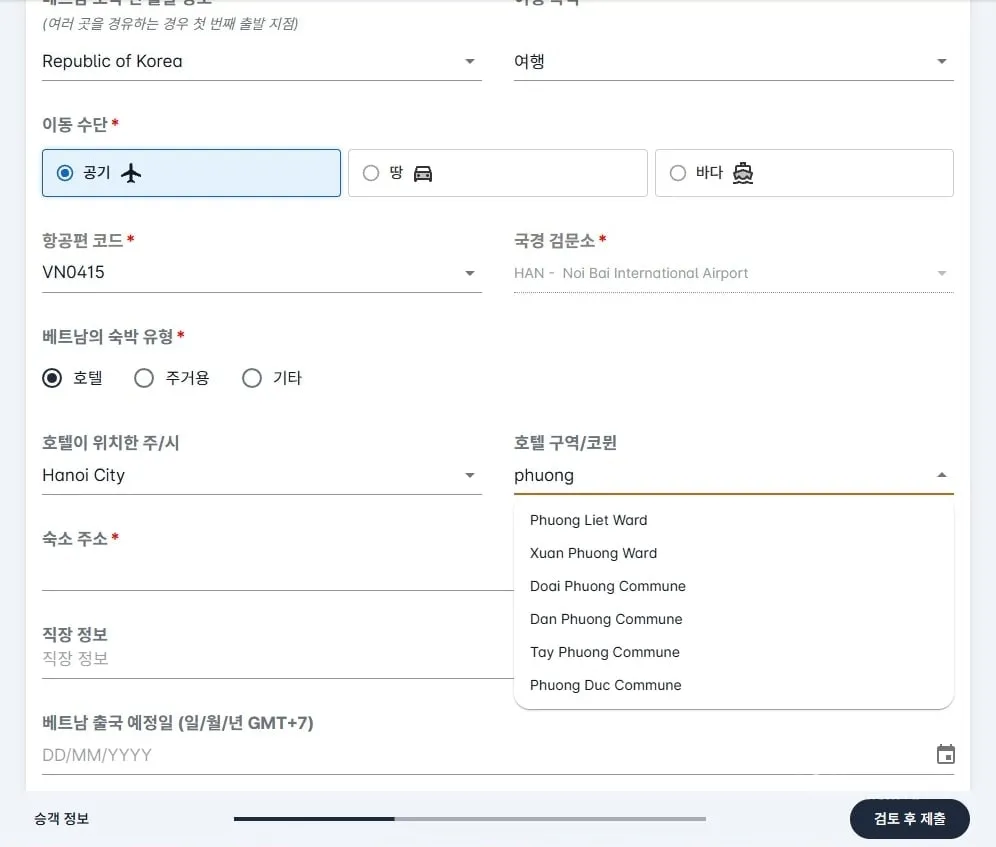Click the 직장 정보 workplace input field
This screenshot has height=847, width=996.
click(x=278, y=659)
